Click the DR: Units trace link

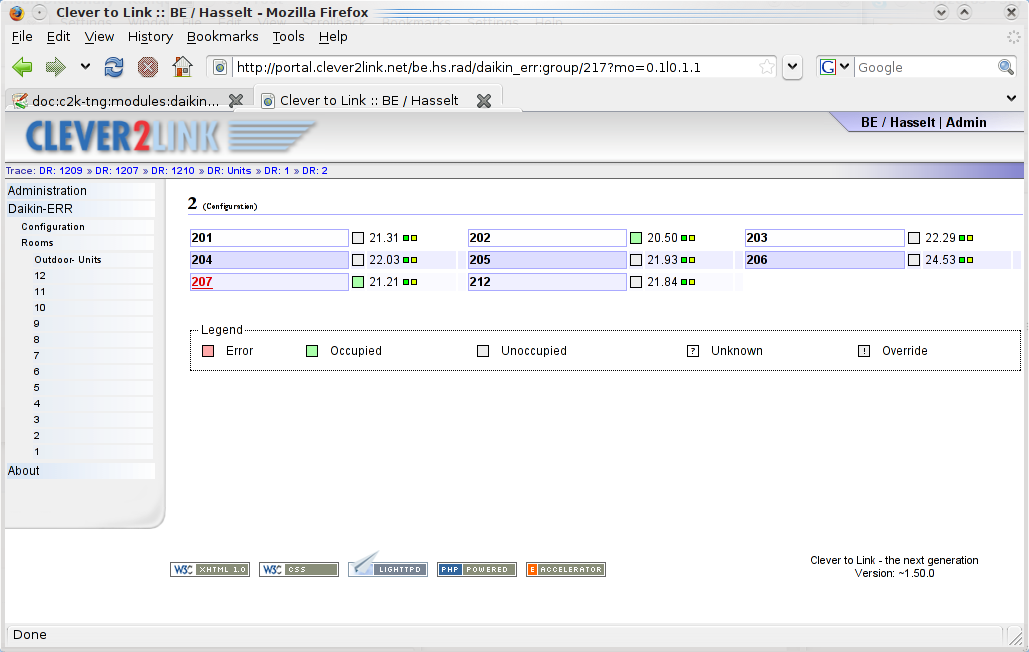(x=229, y=171)
